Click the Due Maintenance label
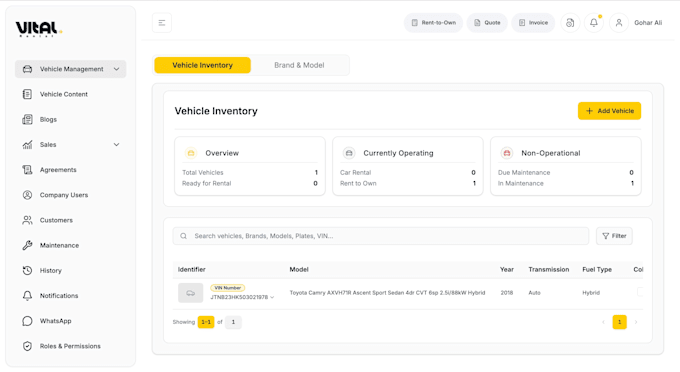Image resolution: width=680 pixels, height=372 pixels. pos(524,172)
